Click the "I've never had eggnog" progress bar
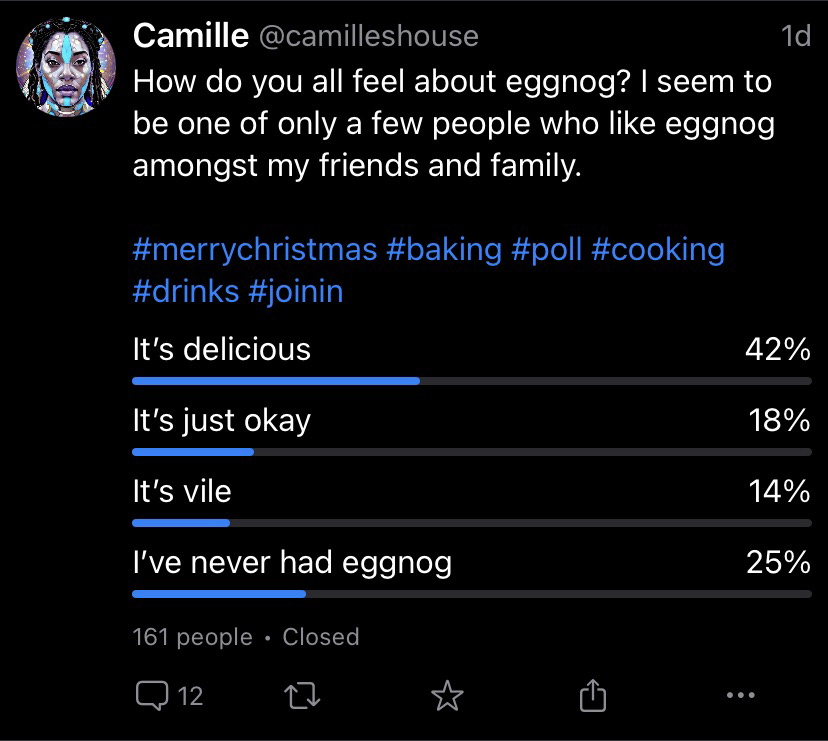 [472, 594]
